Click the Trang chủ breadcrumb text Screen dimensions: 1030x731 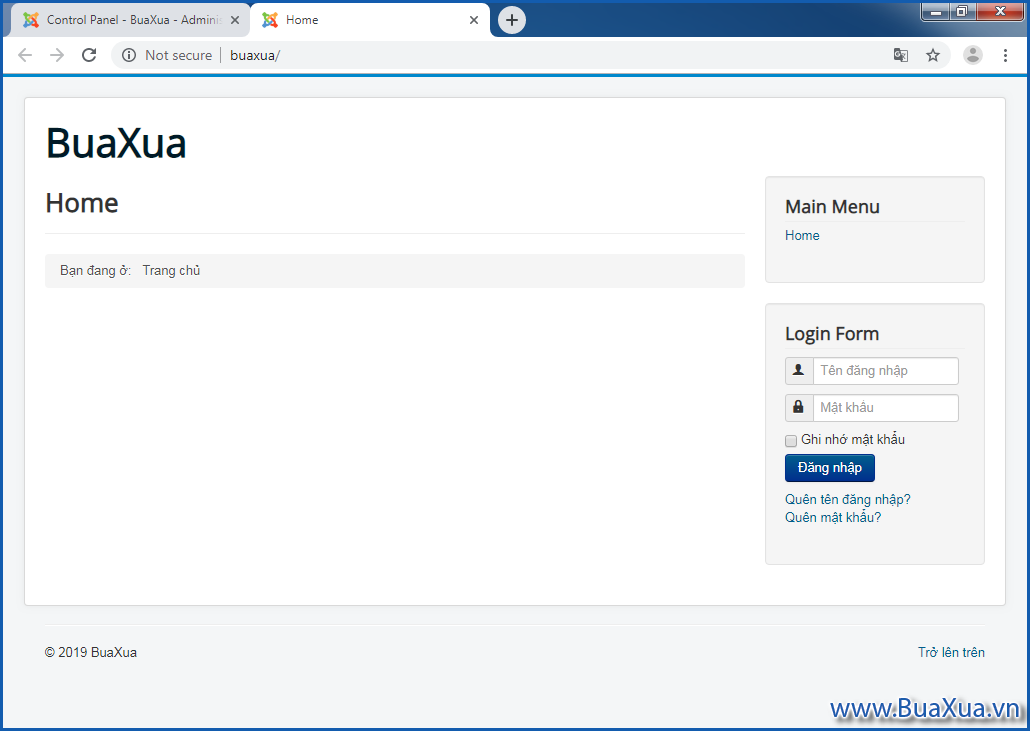pyautogui.click(x=171, y=271)
